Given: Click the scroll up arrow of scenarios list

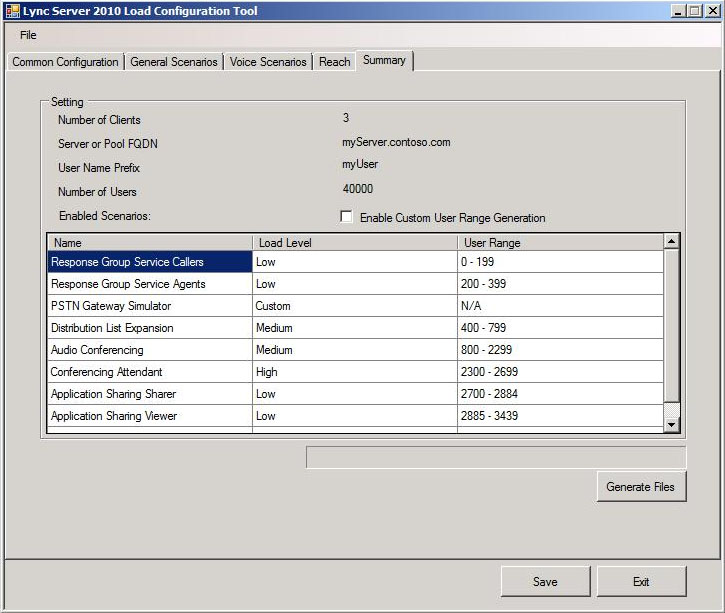Looking at the screenshot, I should coord(671,241).
